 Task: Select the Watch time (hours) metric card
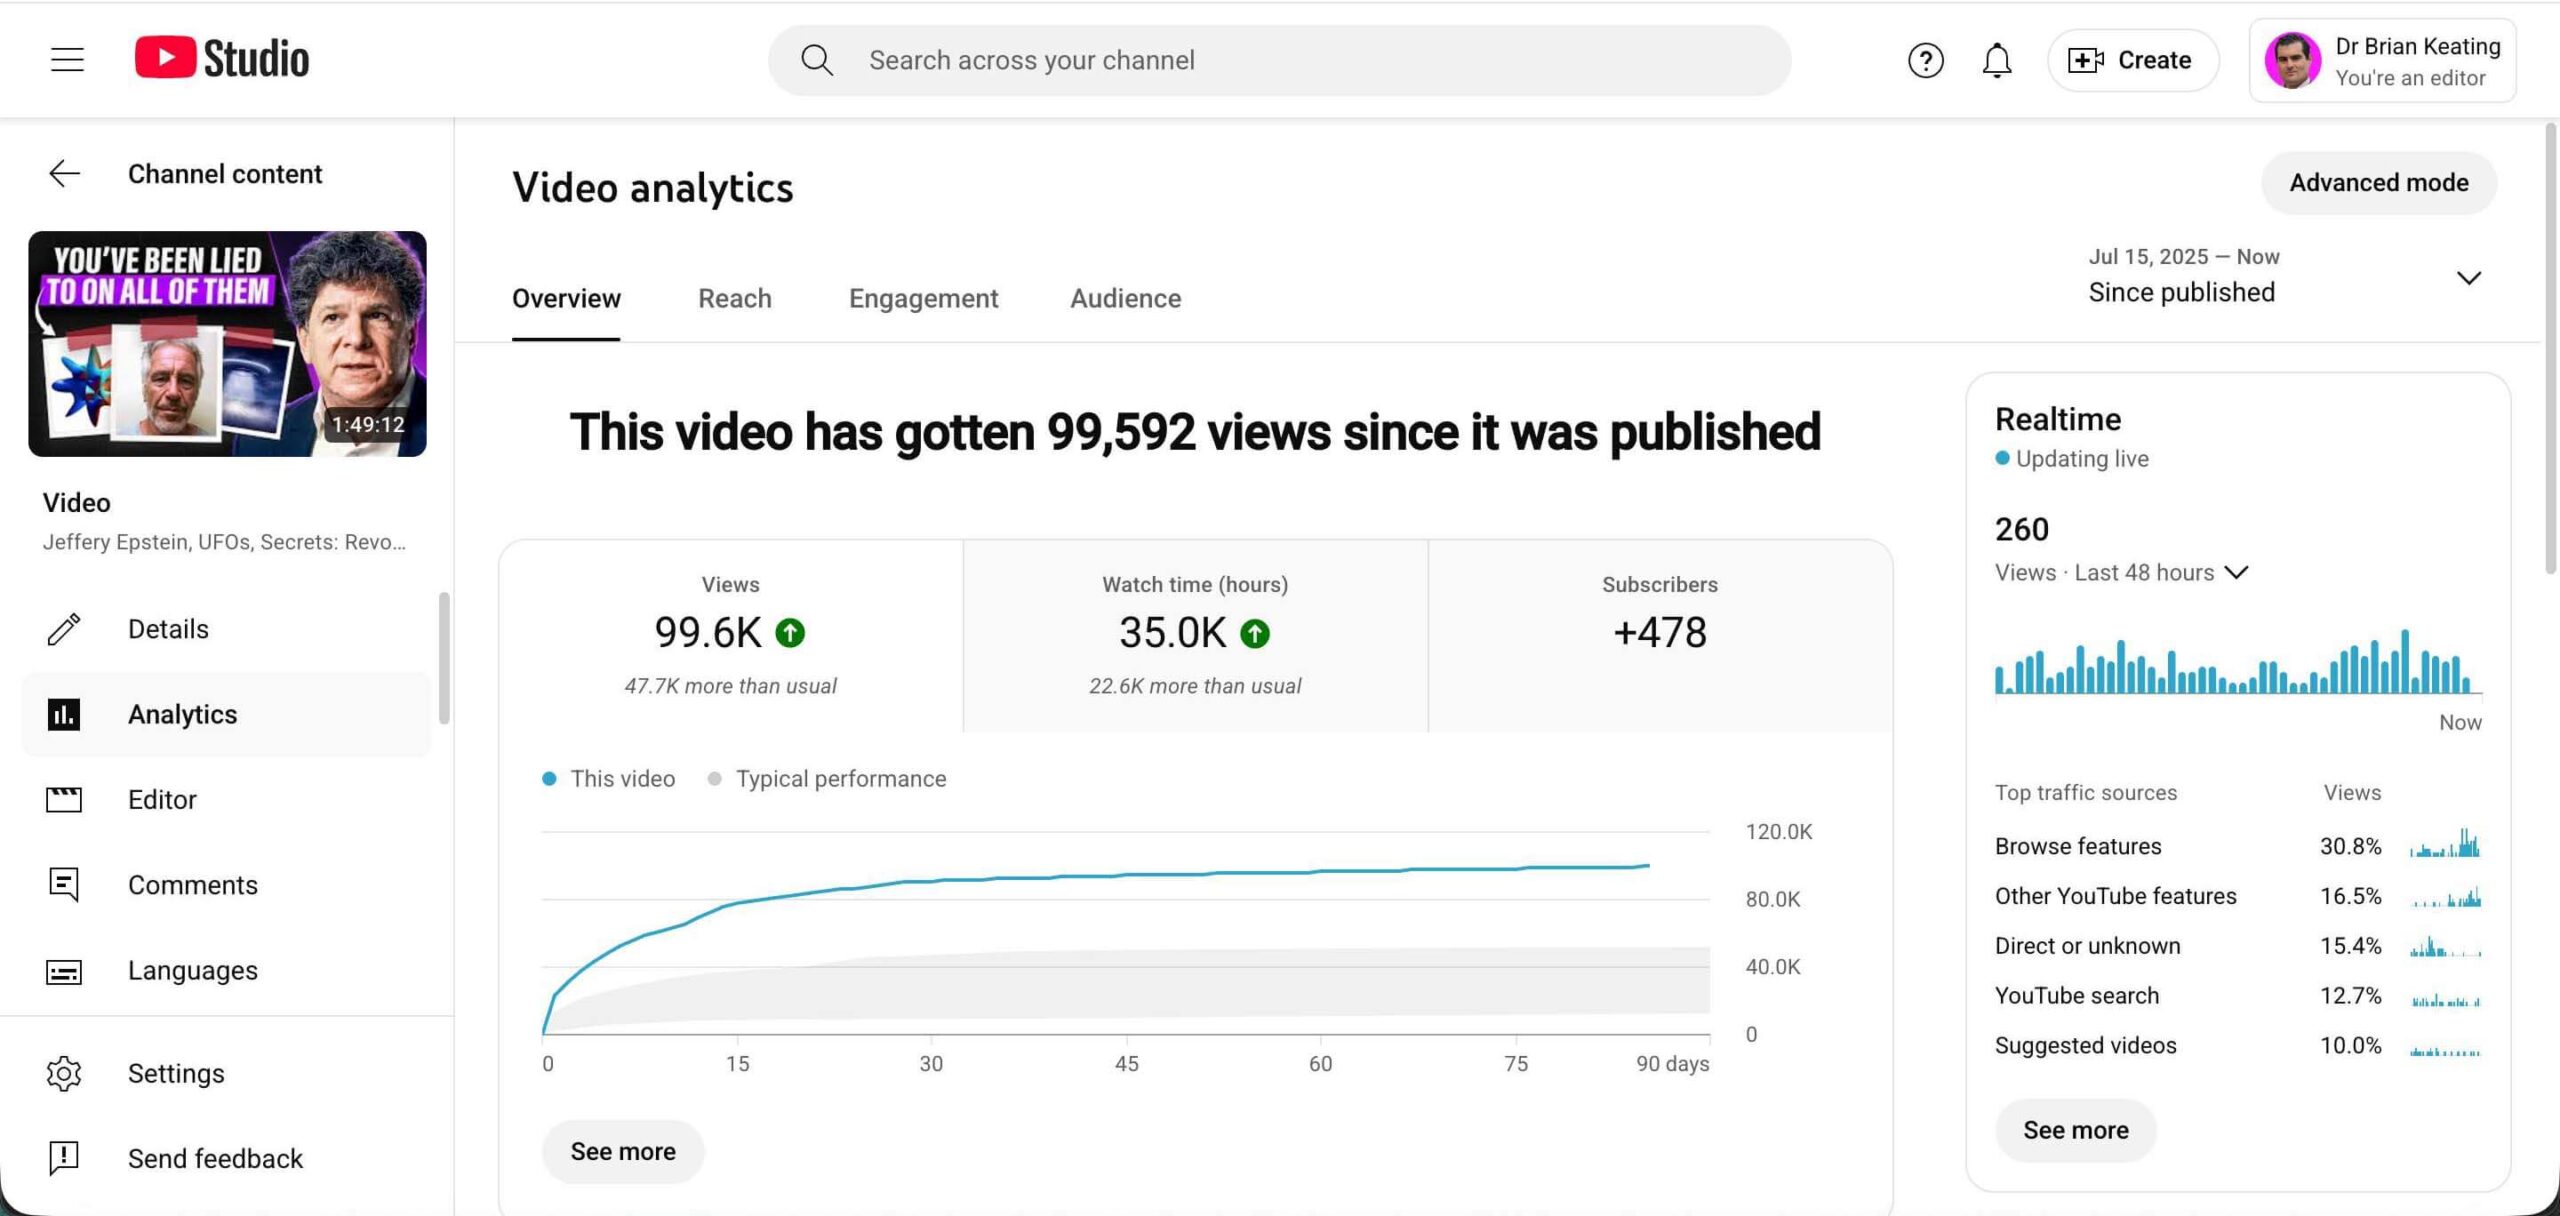point(1195,635)
